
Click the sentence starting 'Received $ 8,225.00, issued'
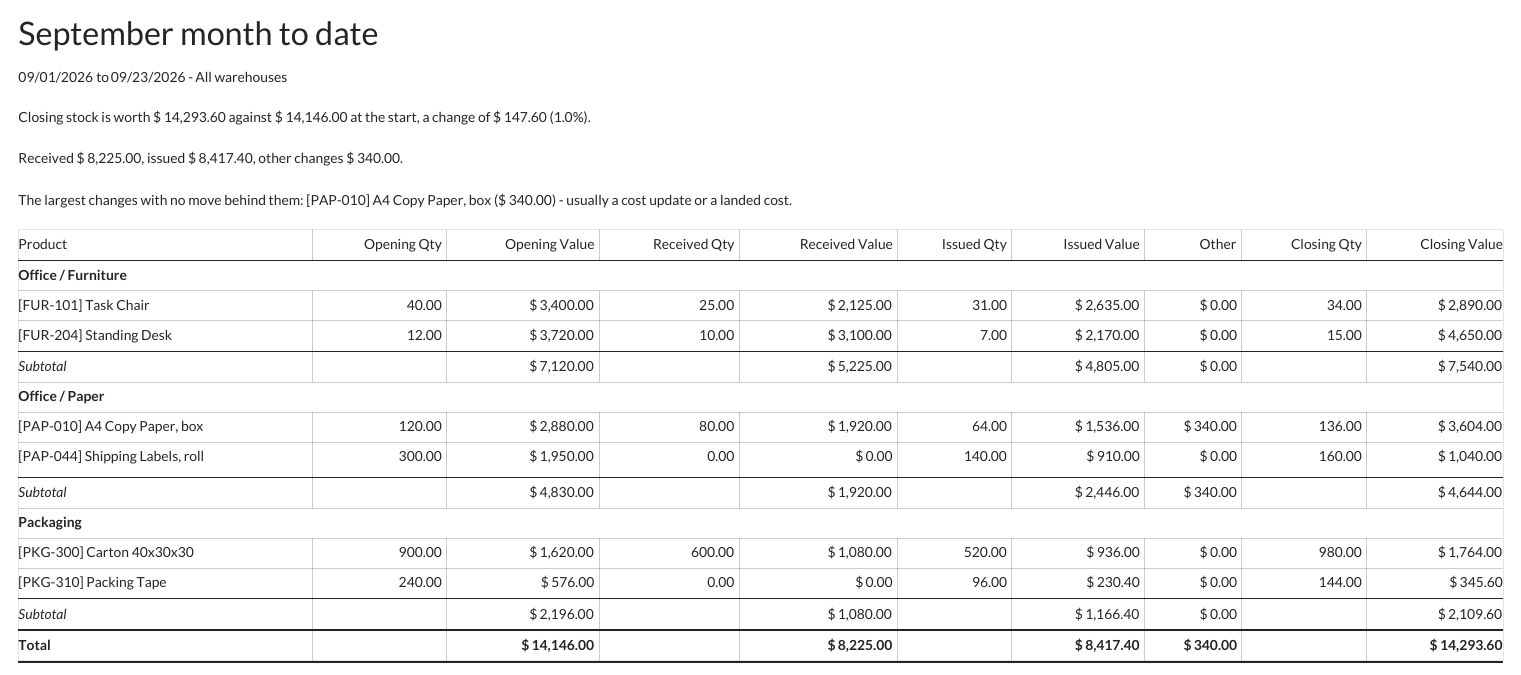click(211, 159)
